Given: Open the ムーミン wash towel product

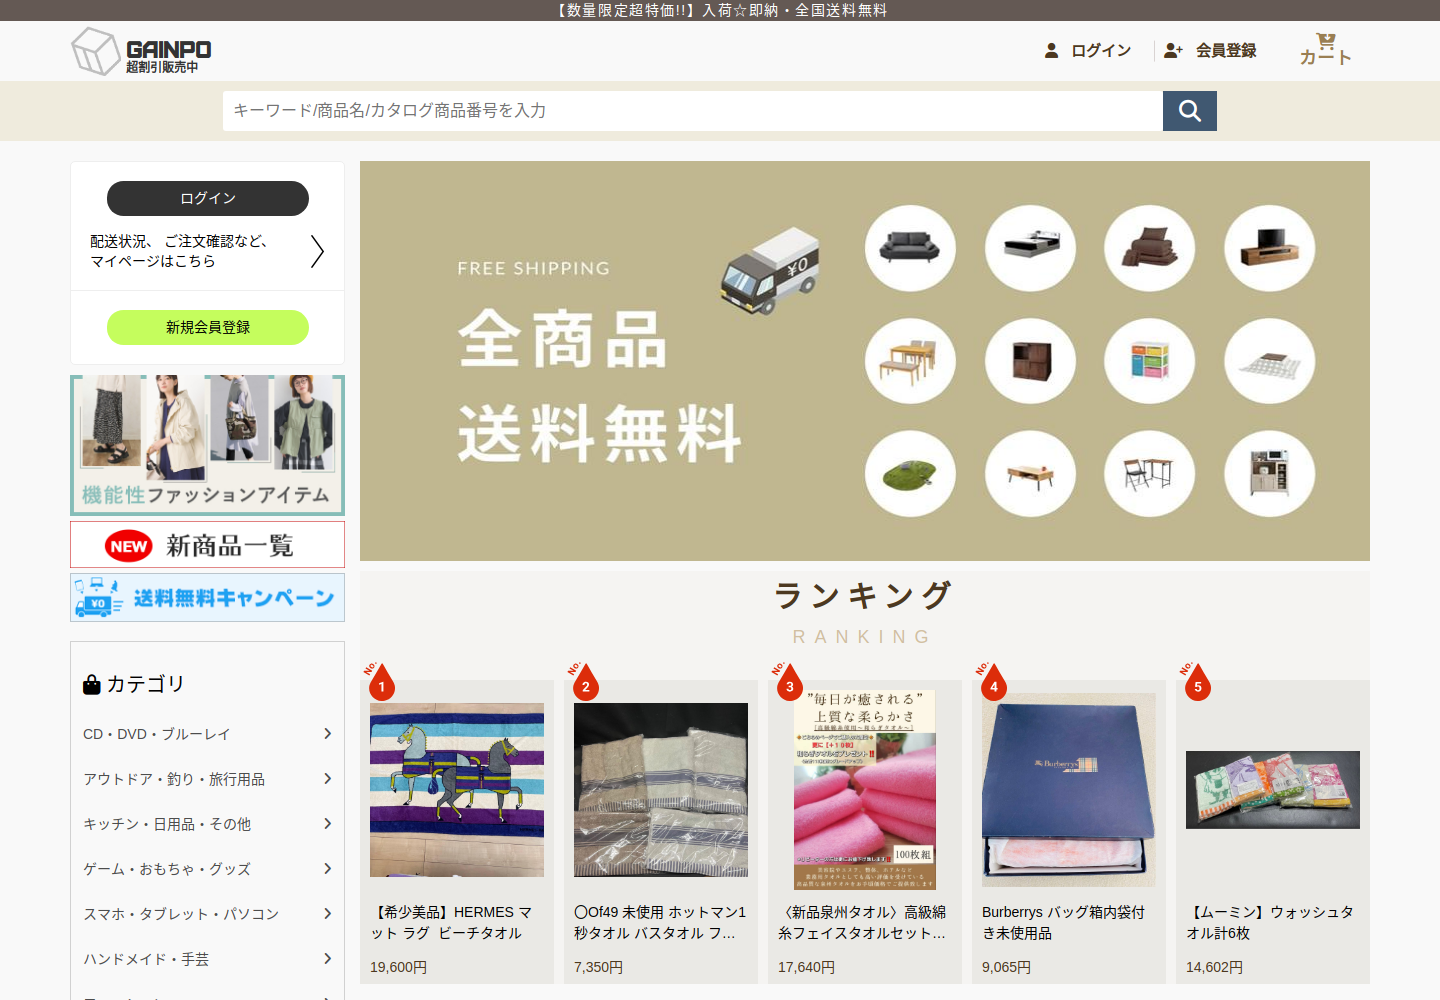Looking at the screenshot, I should [1273, 832].
